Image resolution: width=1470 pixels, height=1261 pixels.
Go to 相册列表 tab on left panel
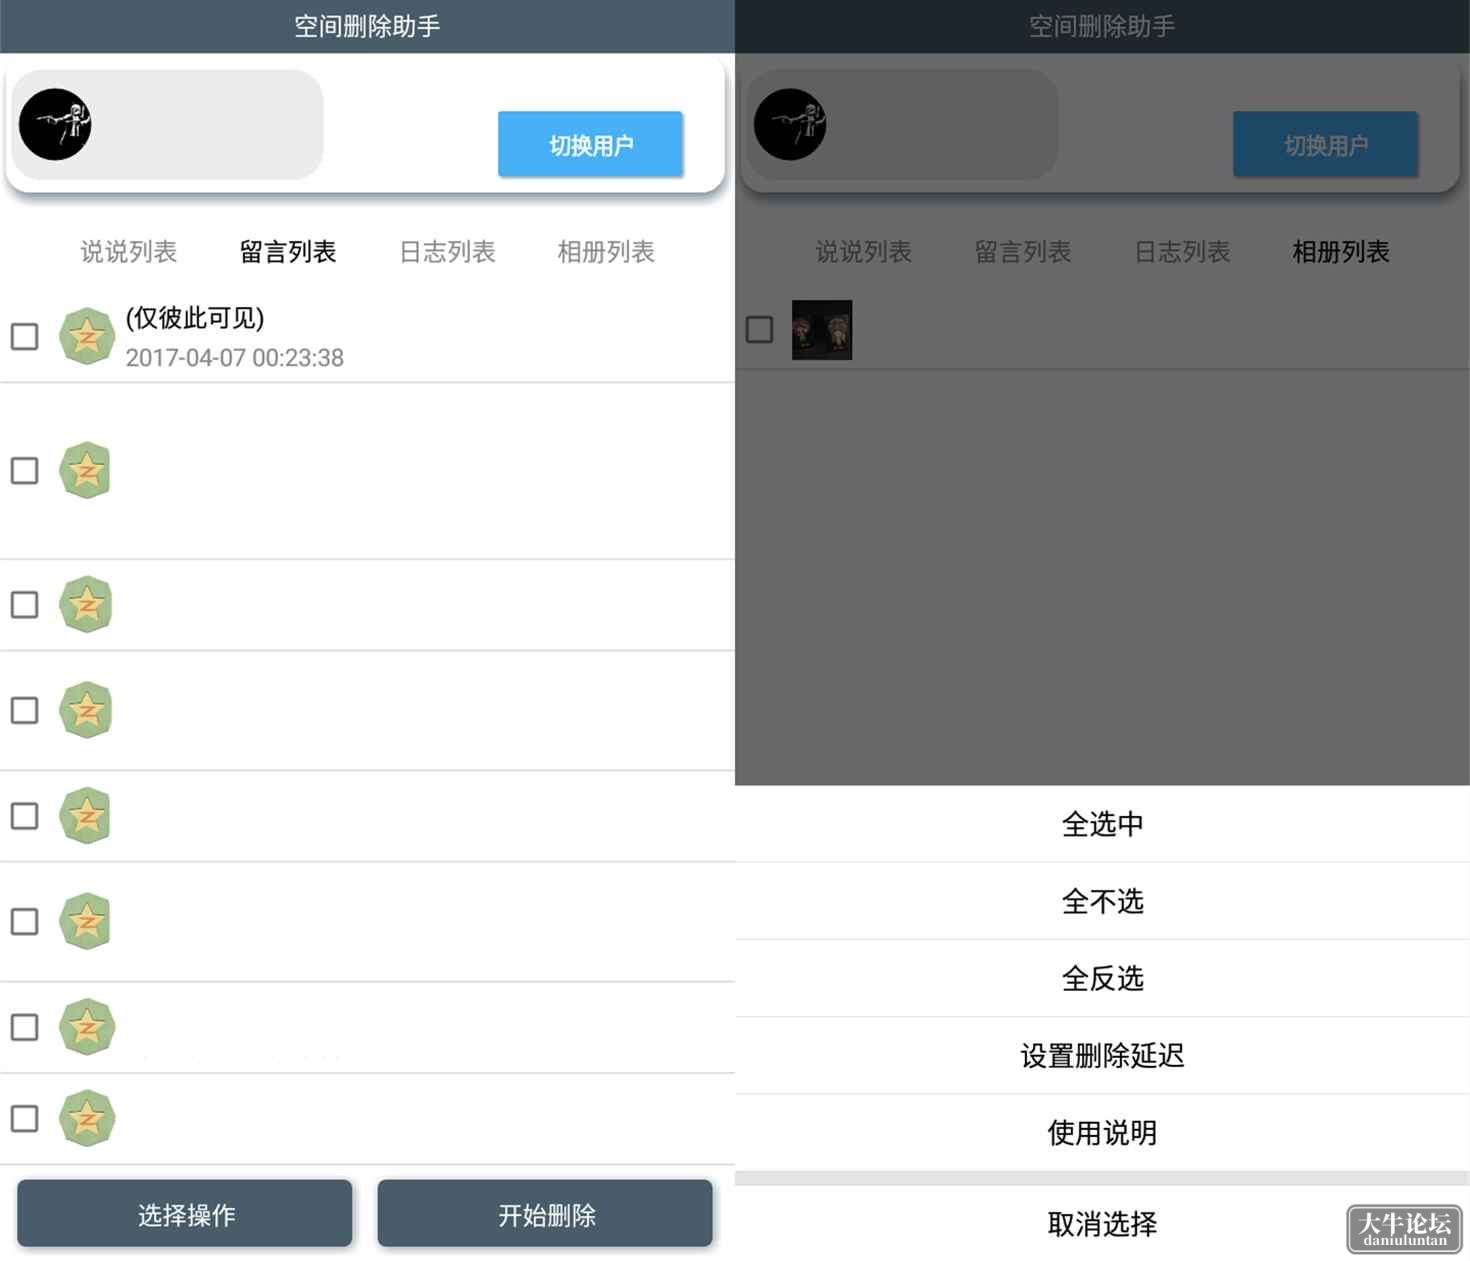coord(606,251)
